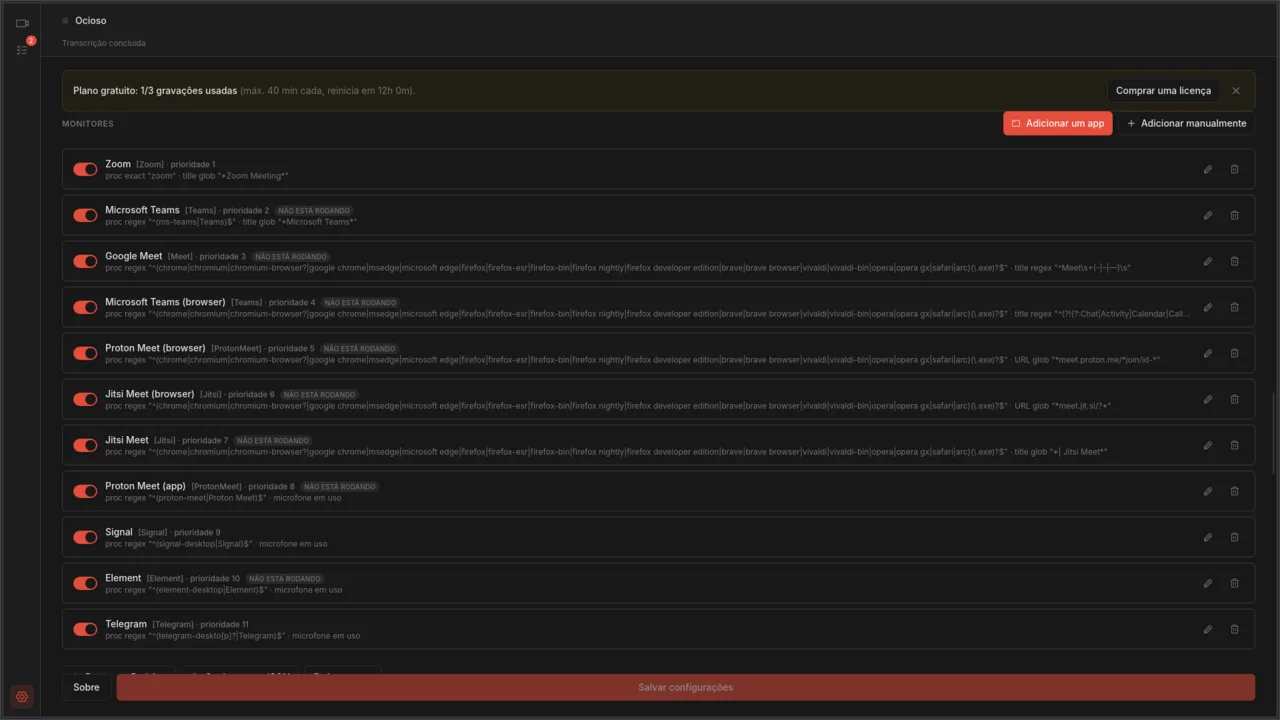
Task: Click the 'Comprar uma licença' button
Action: click(1163, 91)
